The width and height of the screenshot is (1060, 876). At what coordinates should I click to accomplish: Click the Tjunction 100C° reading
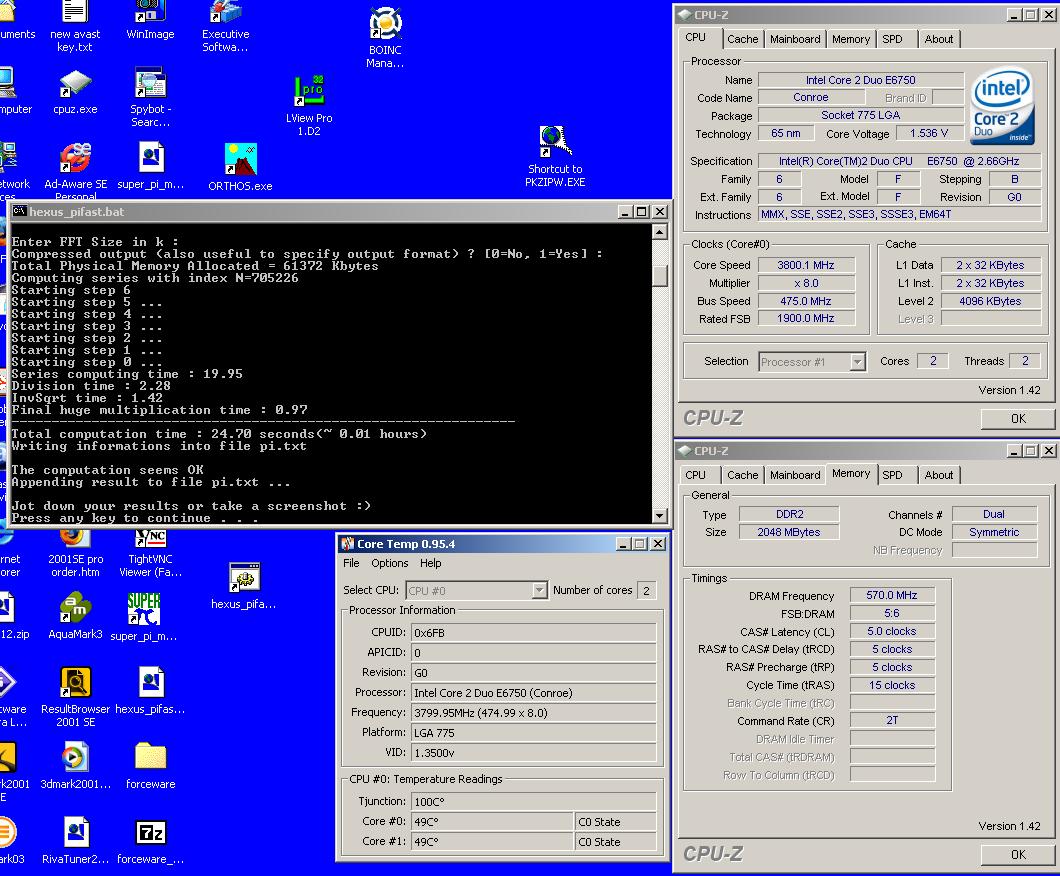[533, 802]
